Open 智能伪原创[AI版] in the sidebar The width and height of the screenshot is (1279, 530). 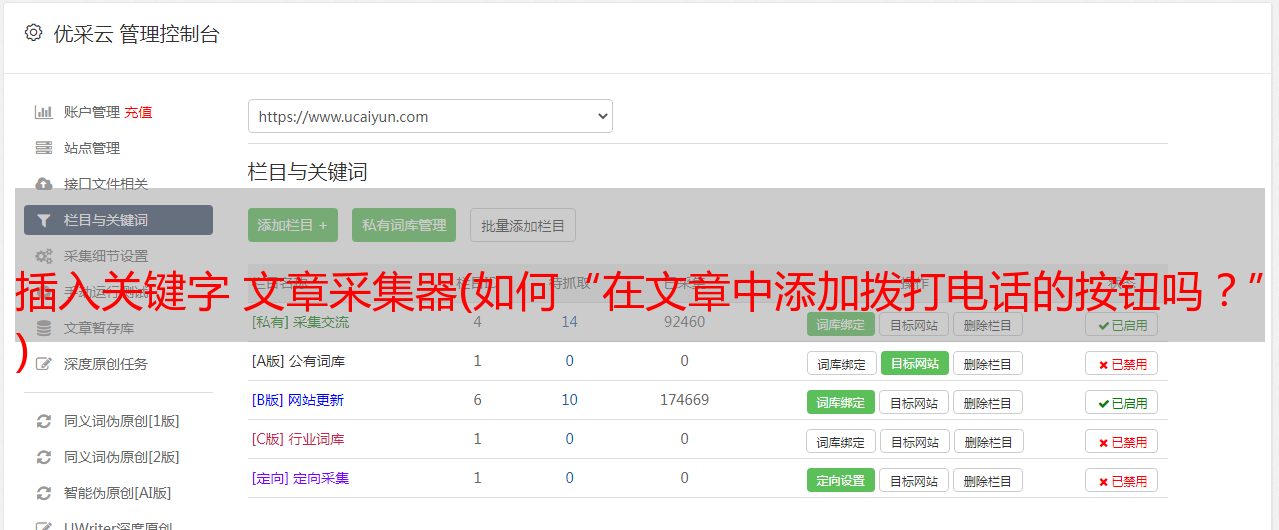click(x=118, y=493)
